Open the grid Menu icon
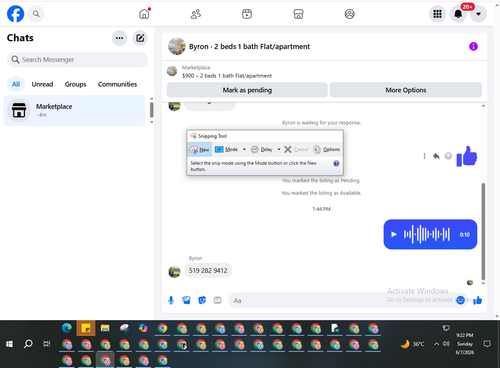The image size is (500, 368). click(x=437, y=14)
